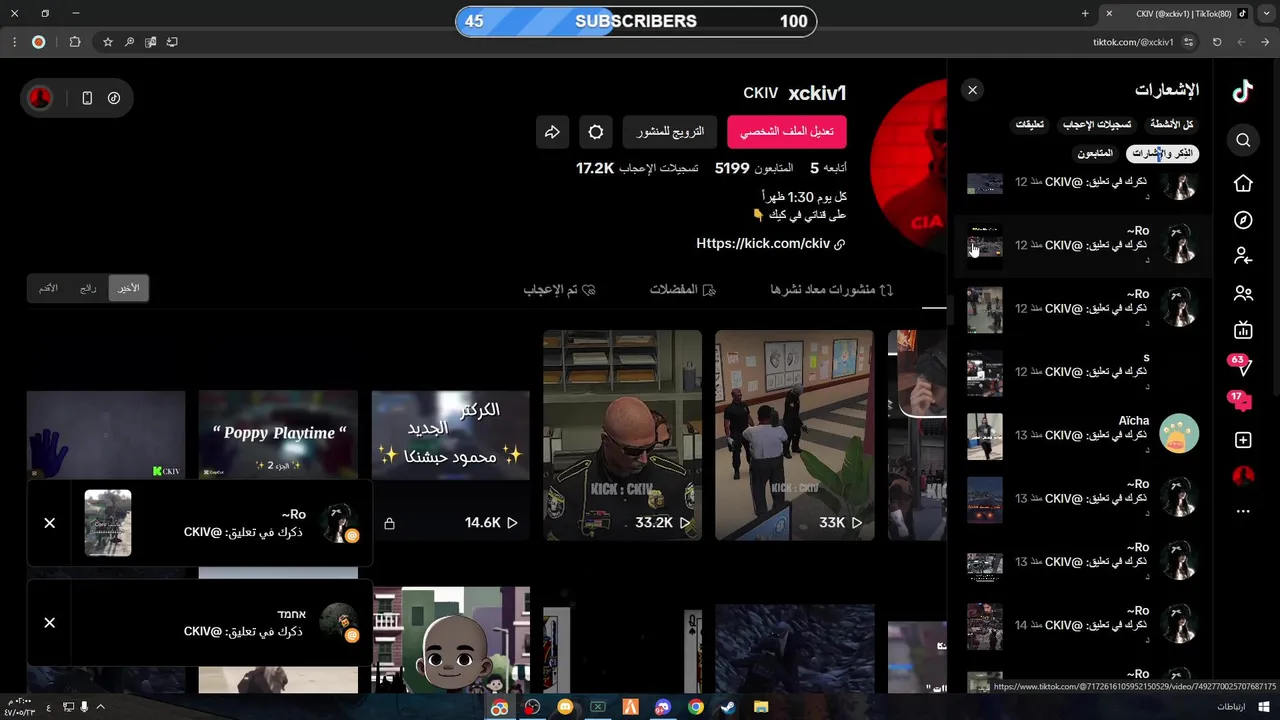Click the translate page icon in omnibox

(x=151, y=42)
